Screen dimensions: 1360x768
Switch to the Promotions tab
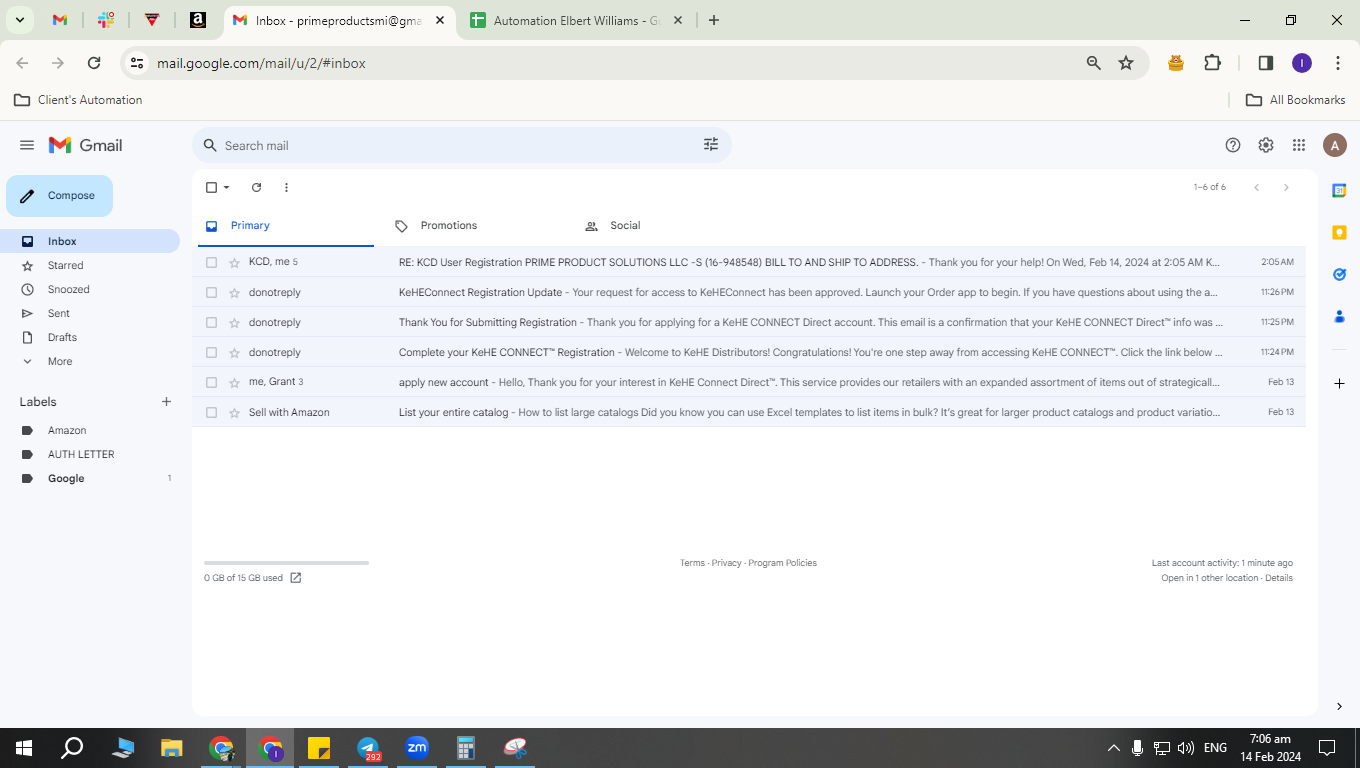point(449,226)
